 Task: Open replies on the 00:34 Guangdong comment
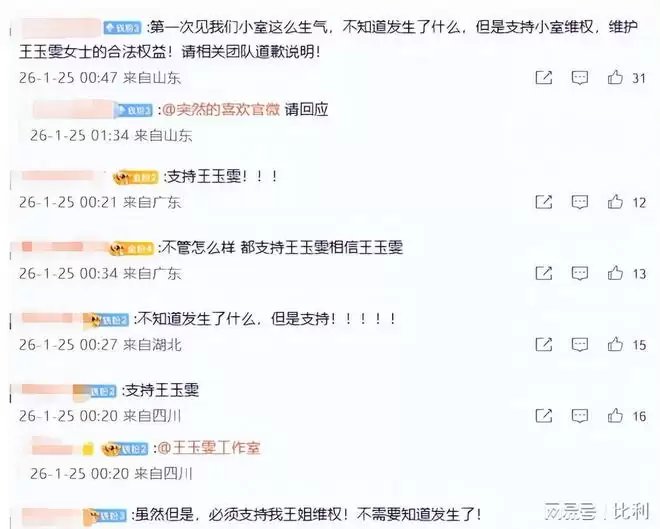pos(580,273)
